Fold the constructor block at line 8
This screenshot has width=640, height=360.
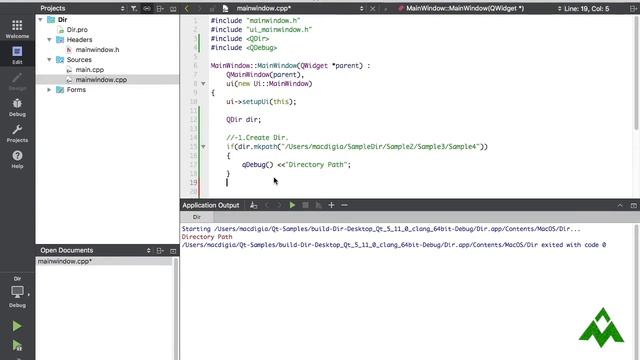[x=203, y=84]
